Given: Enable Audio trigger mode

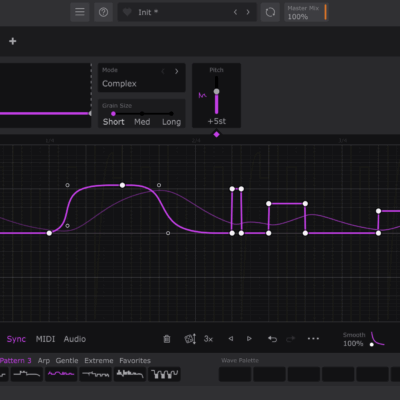Looking at the screenshot, I should click(x=75, y=339).
